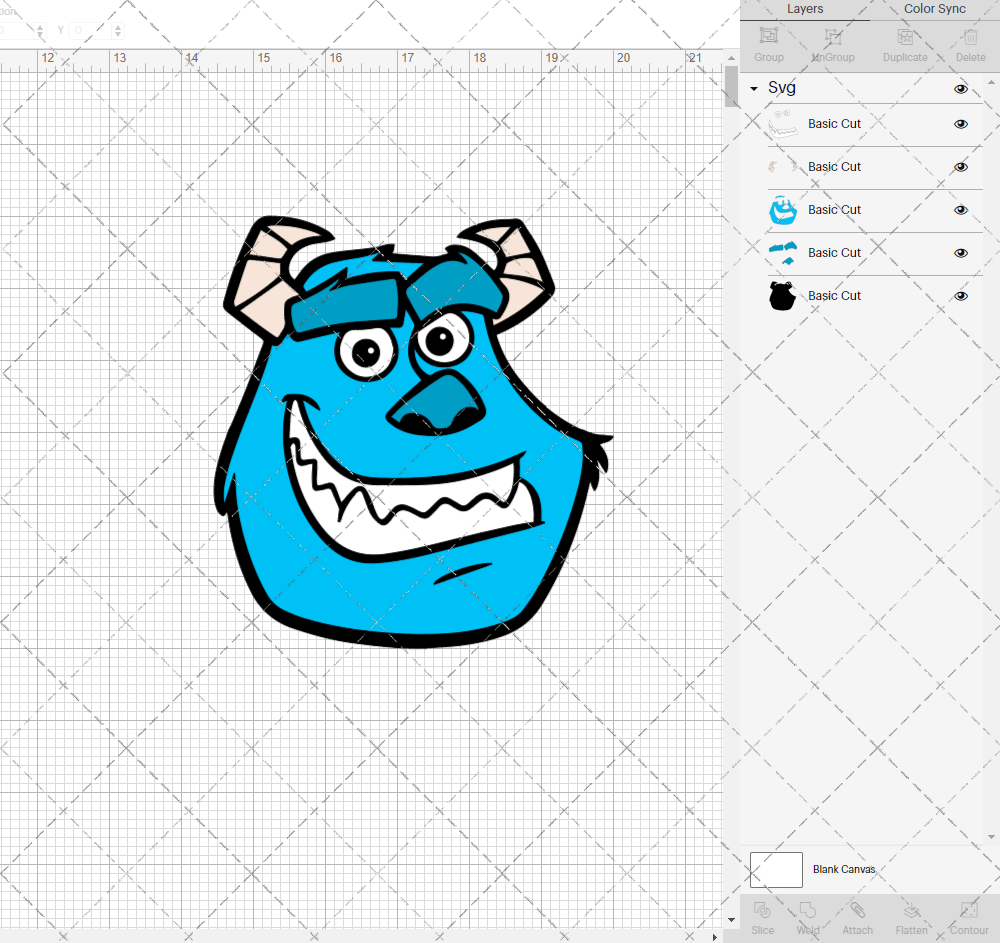The width and height of the screenshot is (1000, 943).
Task: Collapse the Svg layer group
Action: (x=754, y=89)
